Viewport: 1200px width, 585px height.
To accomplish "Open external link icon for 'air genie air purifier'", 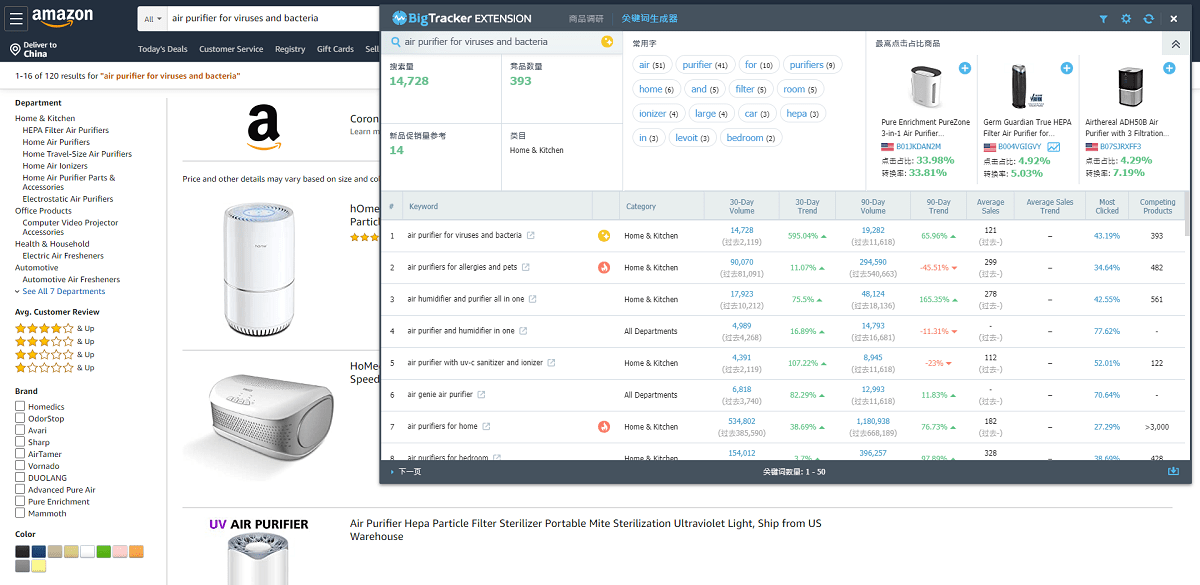I will [x=481, y=395].
